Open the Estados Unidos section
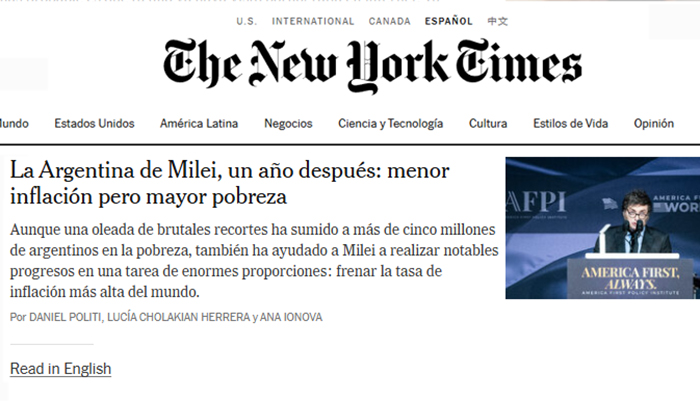Viewport: 700px width, 401px height. [94, 124]
